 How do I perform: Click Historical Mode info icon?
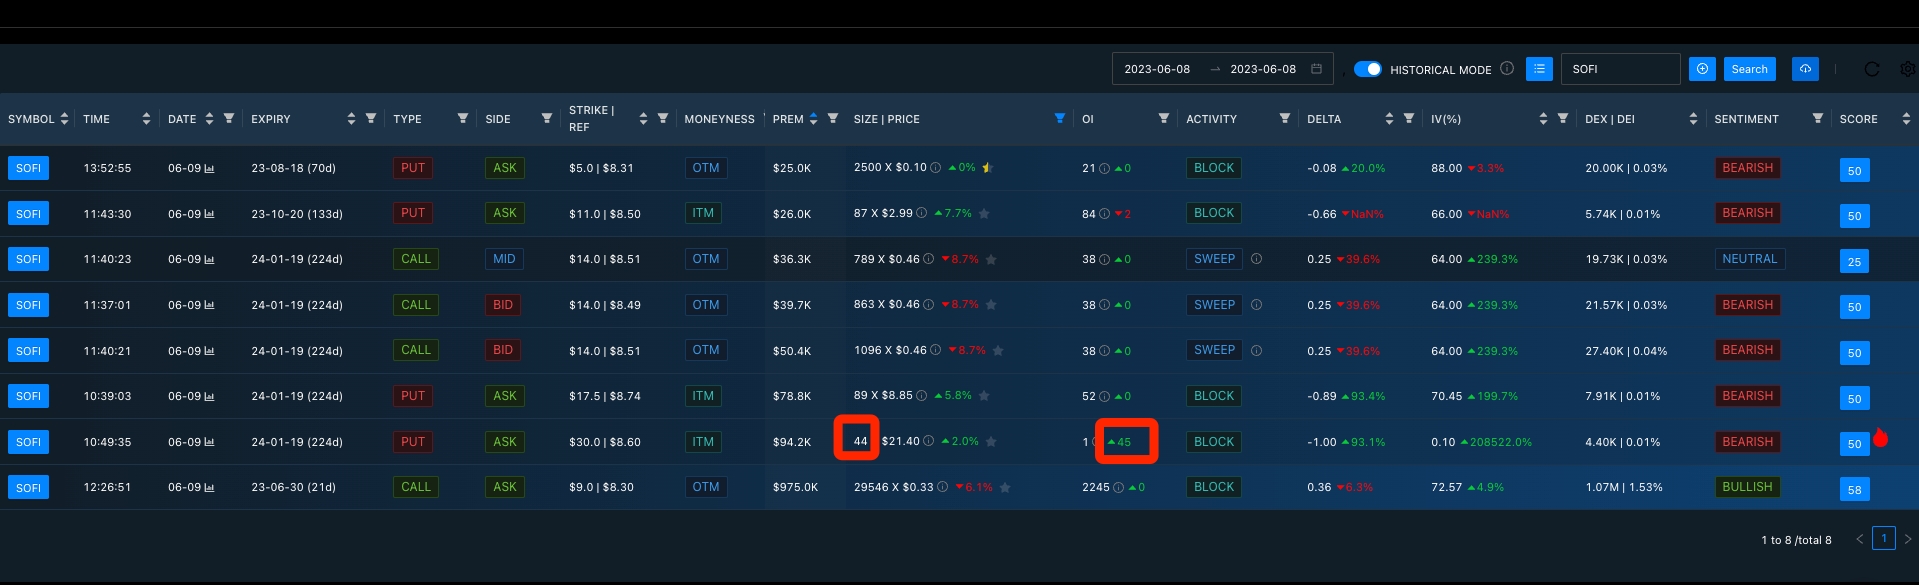point(1507,69)
